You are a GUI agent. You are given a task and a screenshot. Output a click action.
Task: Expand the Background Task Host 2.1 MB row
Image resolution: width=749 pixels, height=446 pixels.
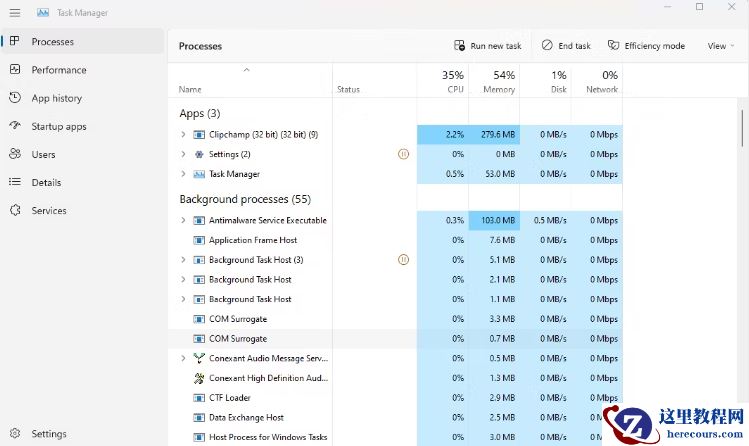(x=183, y=279)
